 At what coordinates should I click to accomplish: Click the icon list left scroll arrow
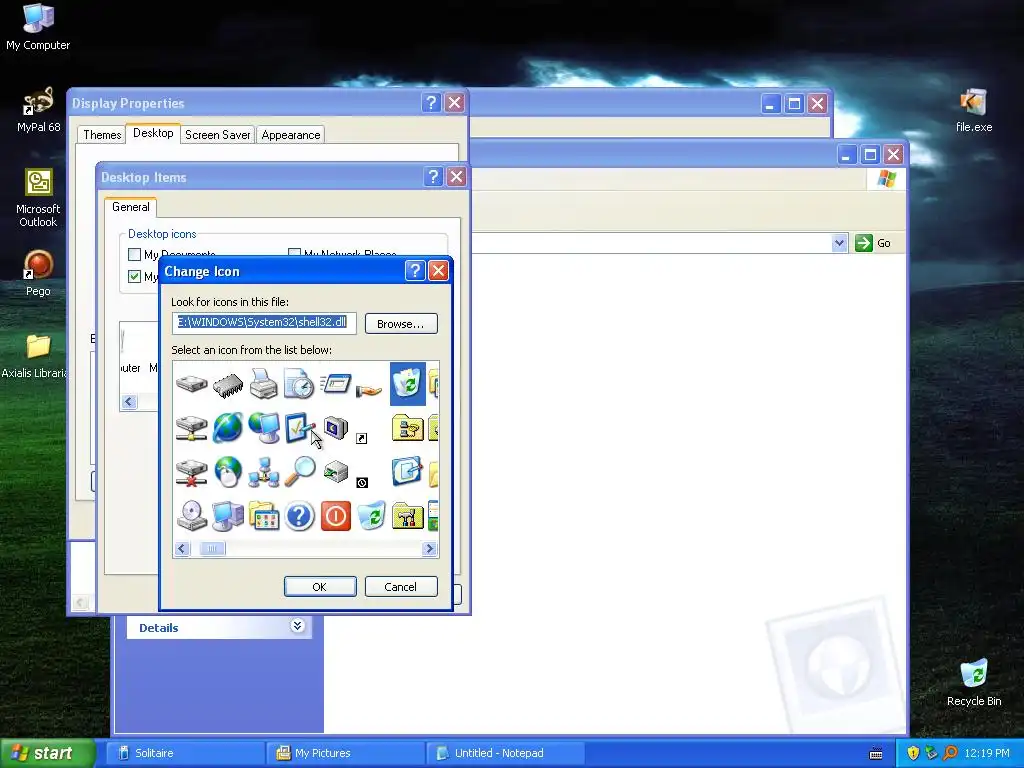182,549
